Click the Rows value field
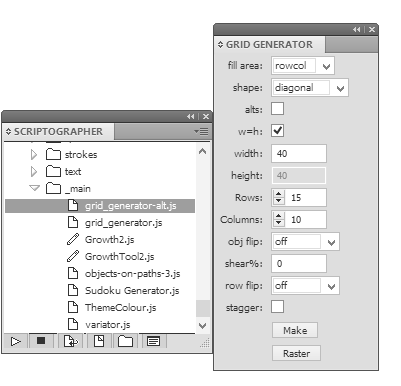This screenshot has height=386, width=401. coord(305,197)
